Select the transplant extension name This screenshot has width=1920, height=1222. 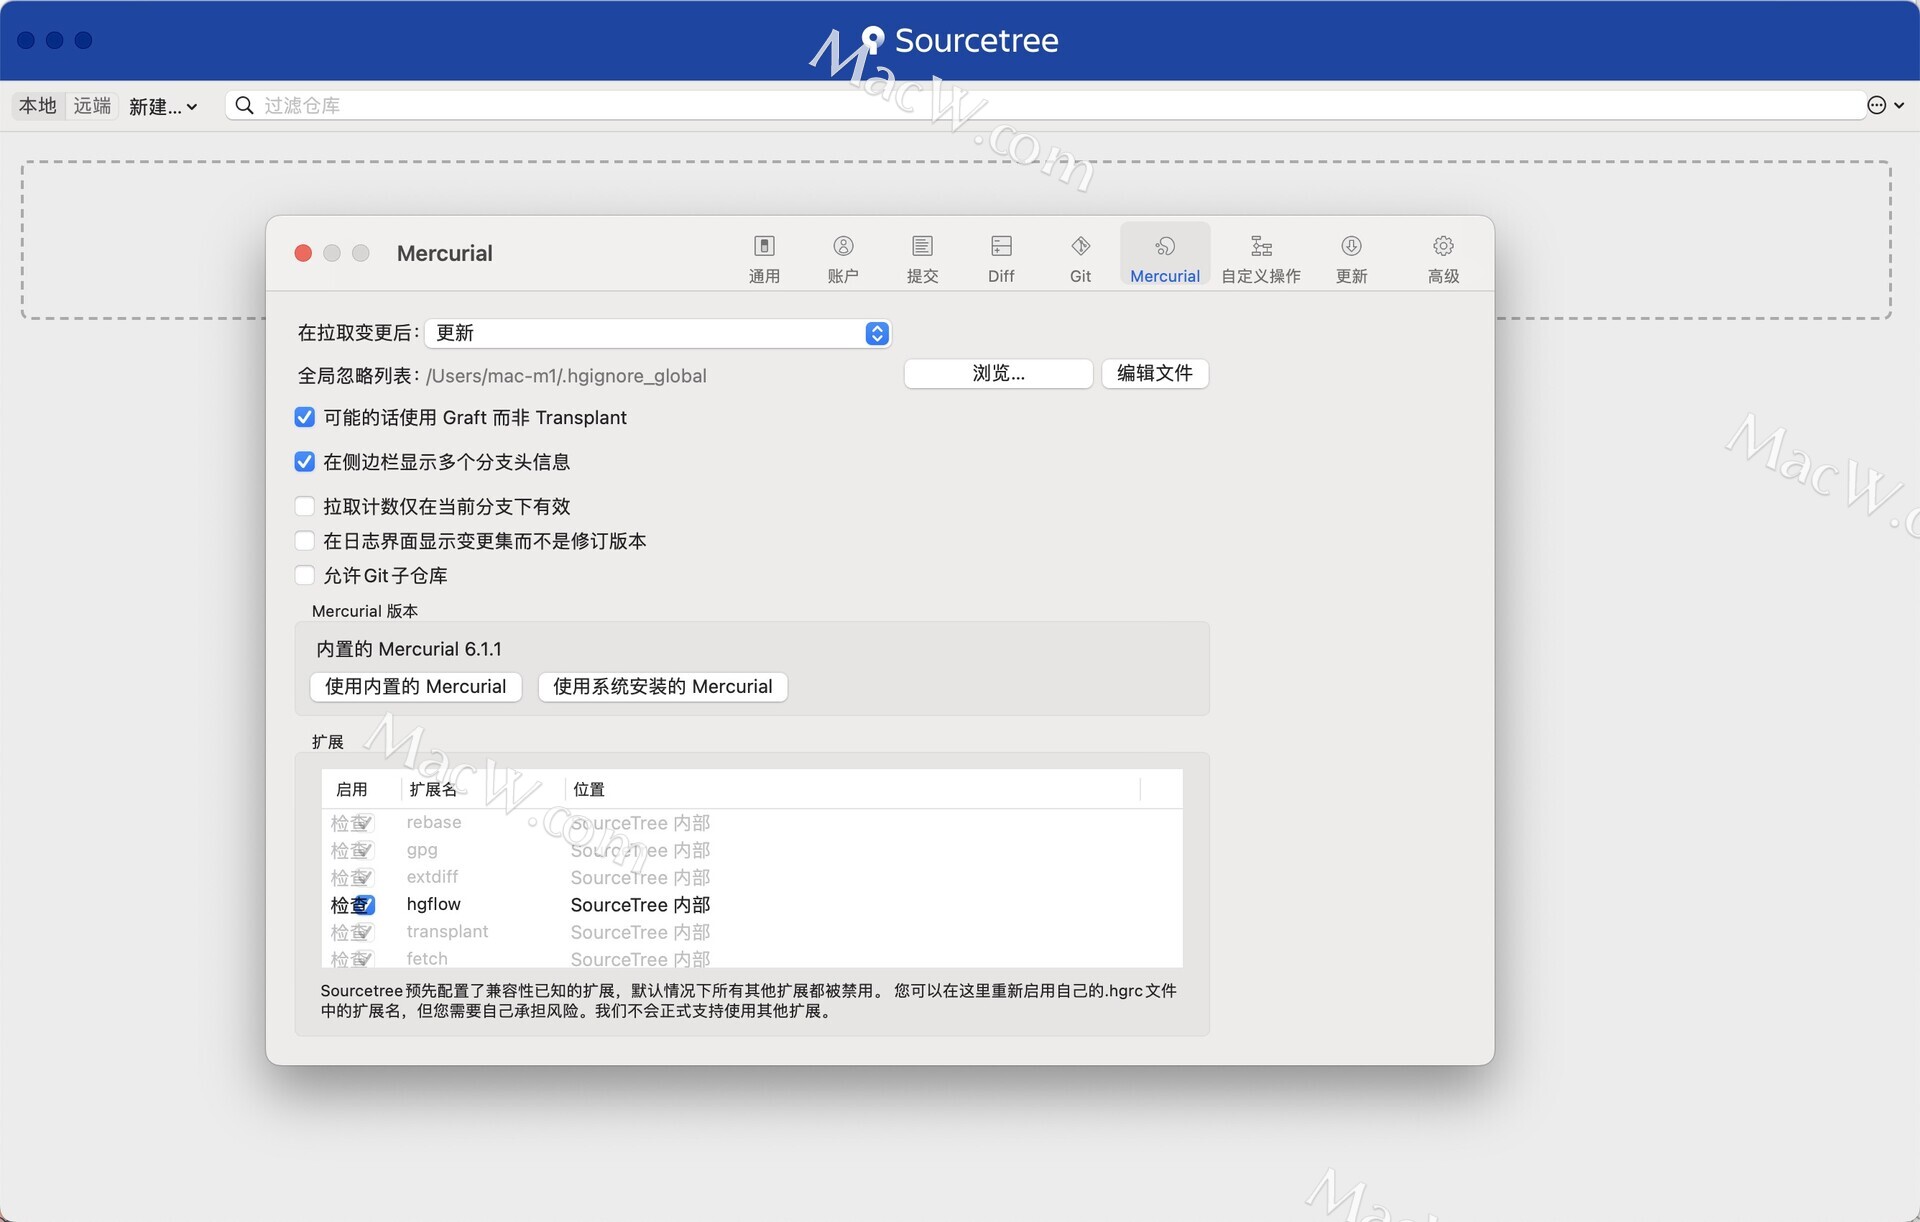coord(447,931)
